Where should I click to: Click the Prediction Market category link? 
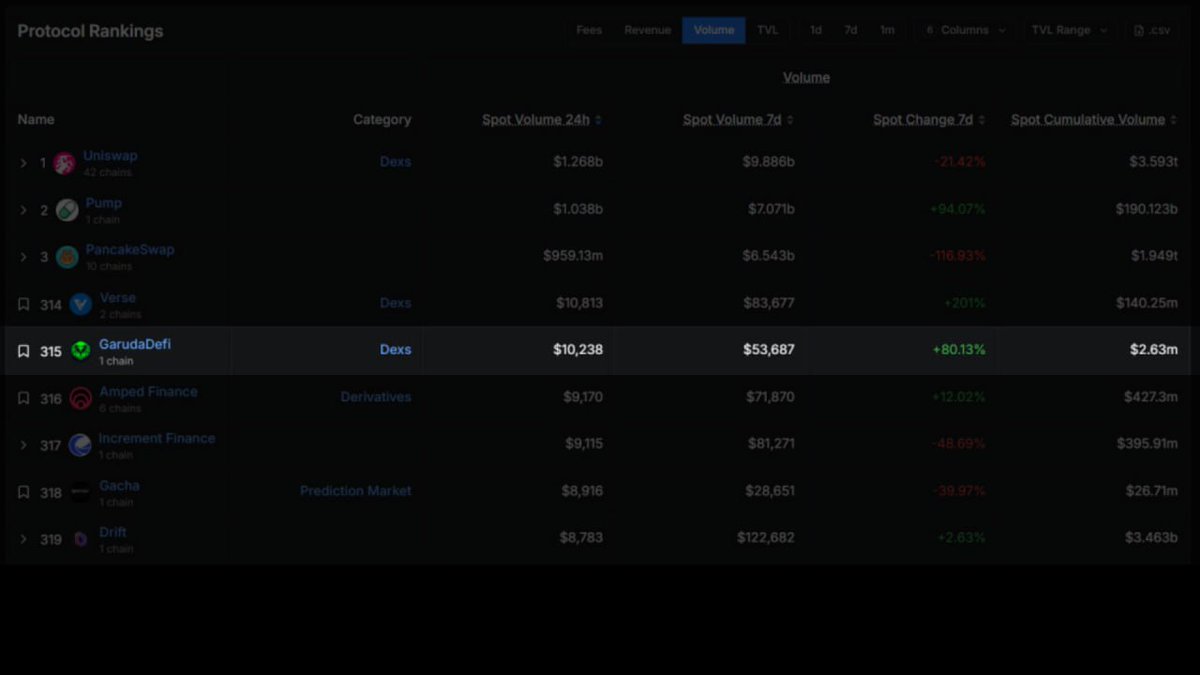coord(356,491)
